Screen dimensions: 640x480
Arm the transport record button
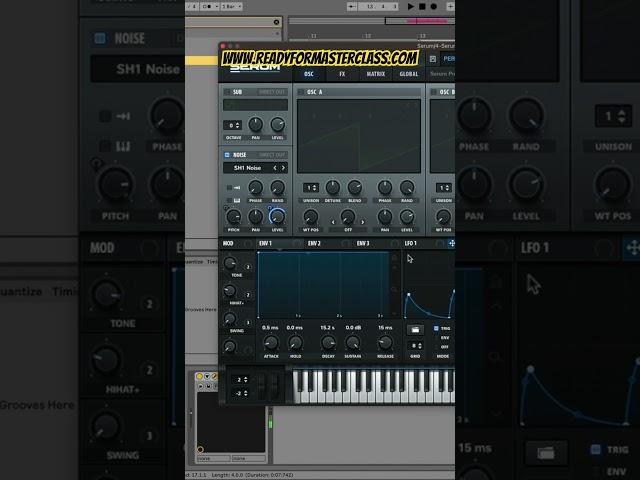tap(433, 7)
